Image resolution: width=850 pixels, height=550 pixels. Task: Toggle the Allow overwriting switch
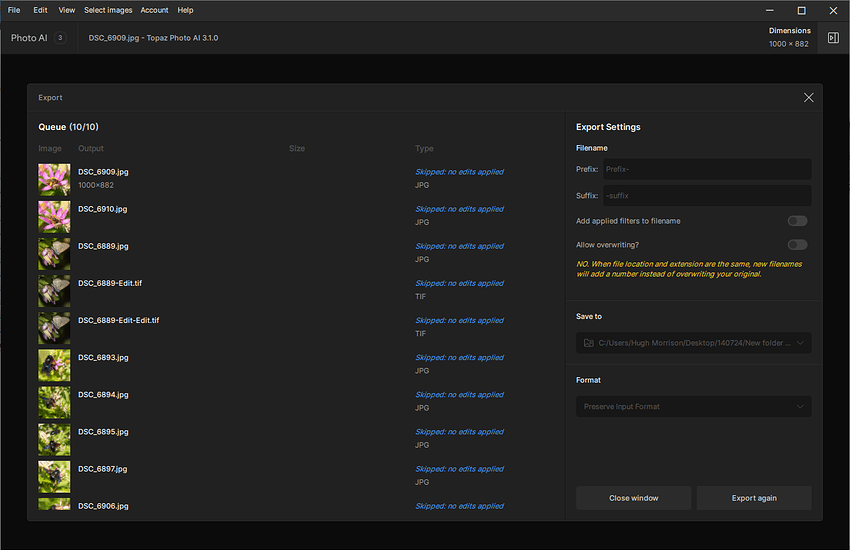click(x=797, y=245)
